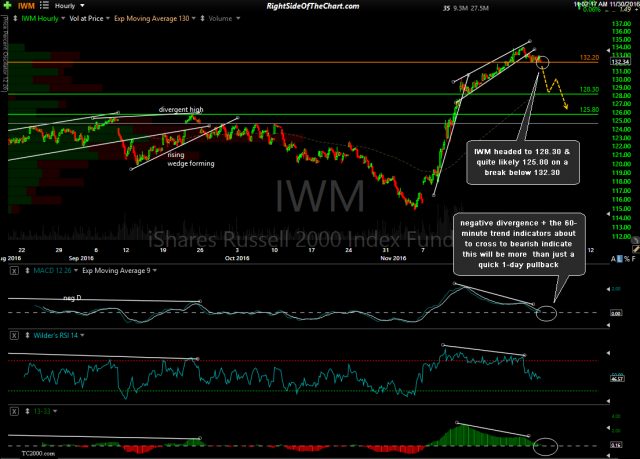Image resolution: width=640 pixels, height=459 pixels.
Task: Click the move icon beside MACD 12 26
Action: coord(27,271)
